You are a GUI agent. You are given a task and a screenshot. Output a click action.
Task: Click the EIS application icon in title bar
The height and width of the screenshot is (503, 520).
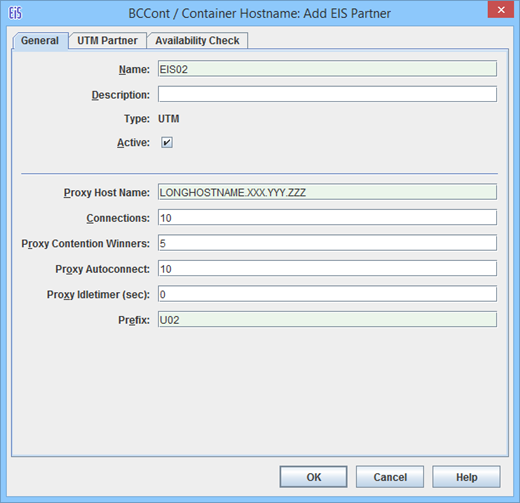click(15, 13)
